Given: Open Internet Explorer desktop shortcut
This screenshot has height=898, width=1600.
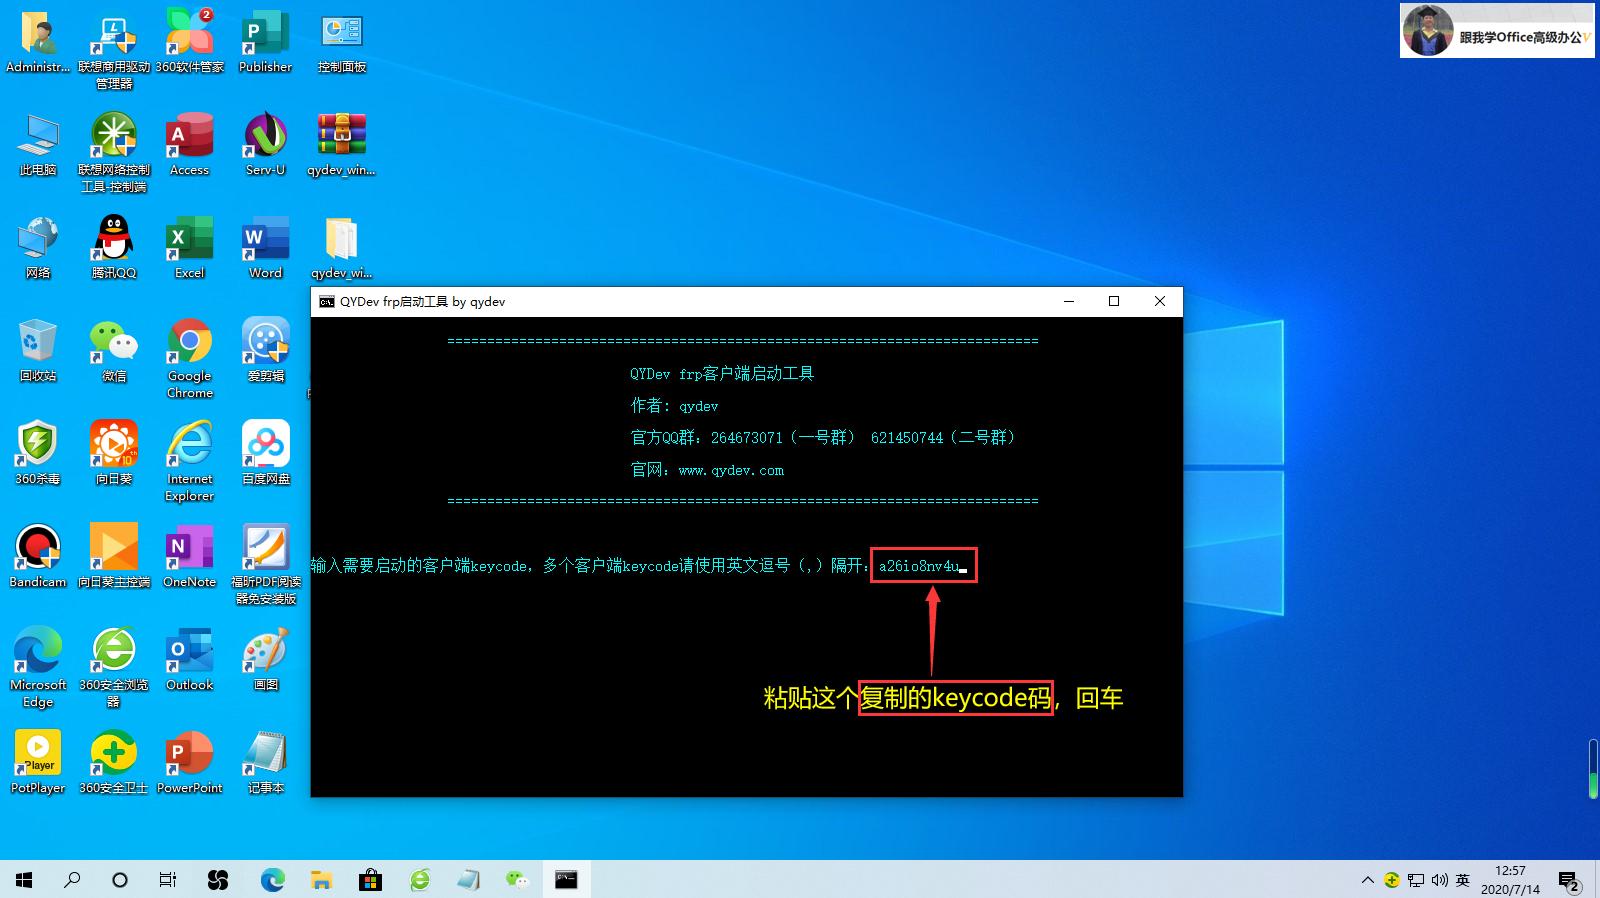Looking at the screenshot, I should (190, 462).
